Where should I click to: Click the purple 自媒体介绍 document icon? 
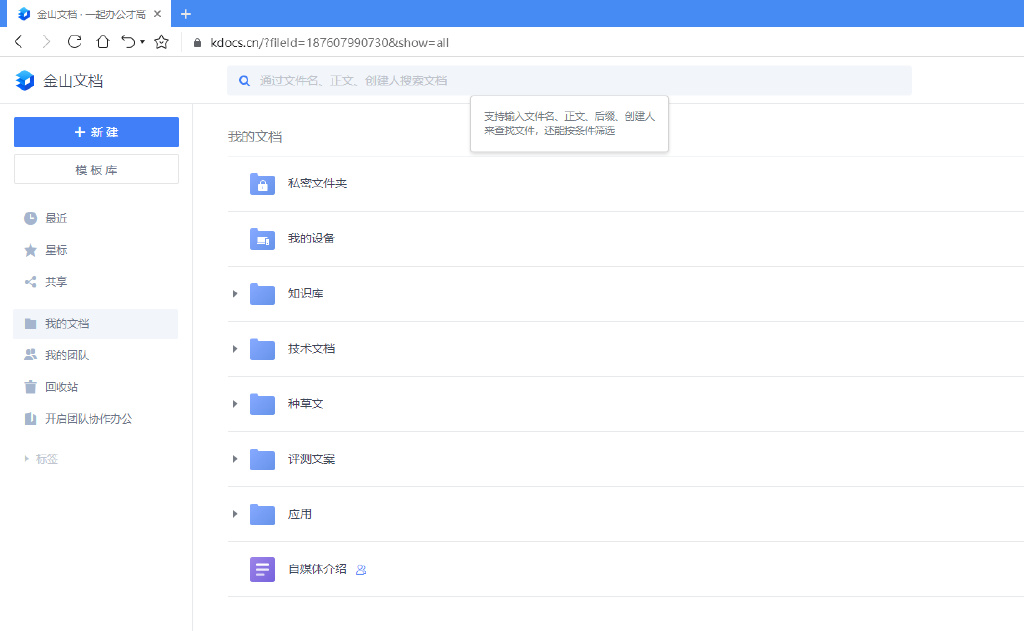coord(263,570)
